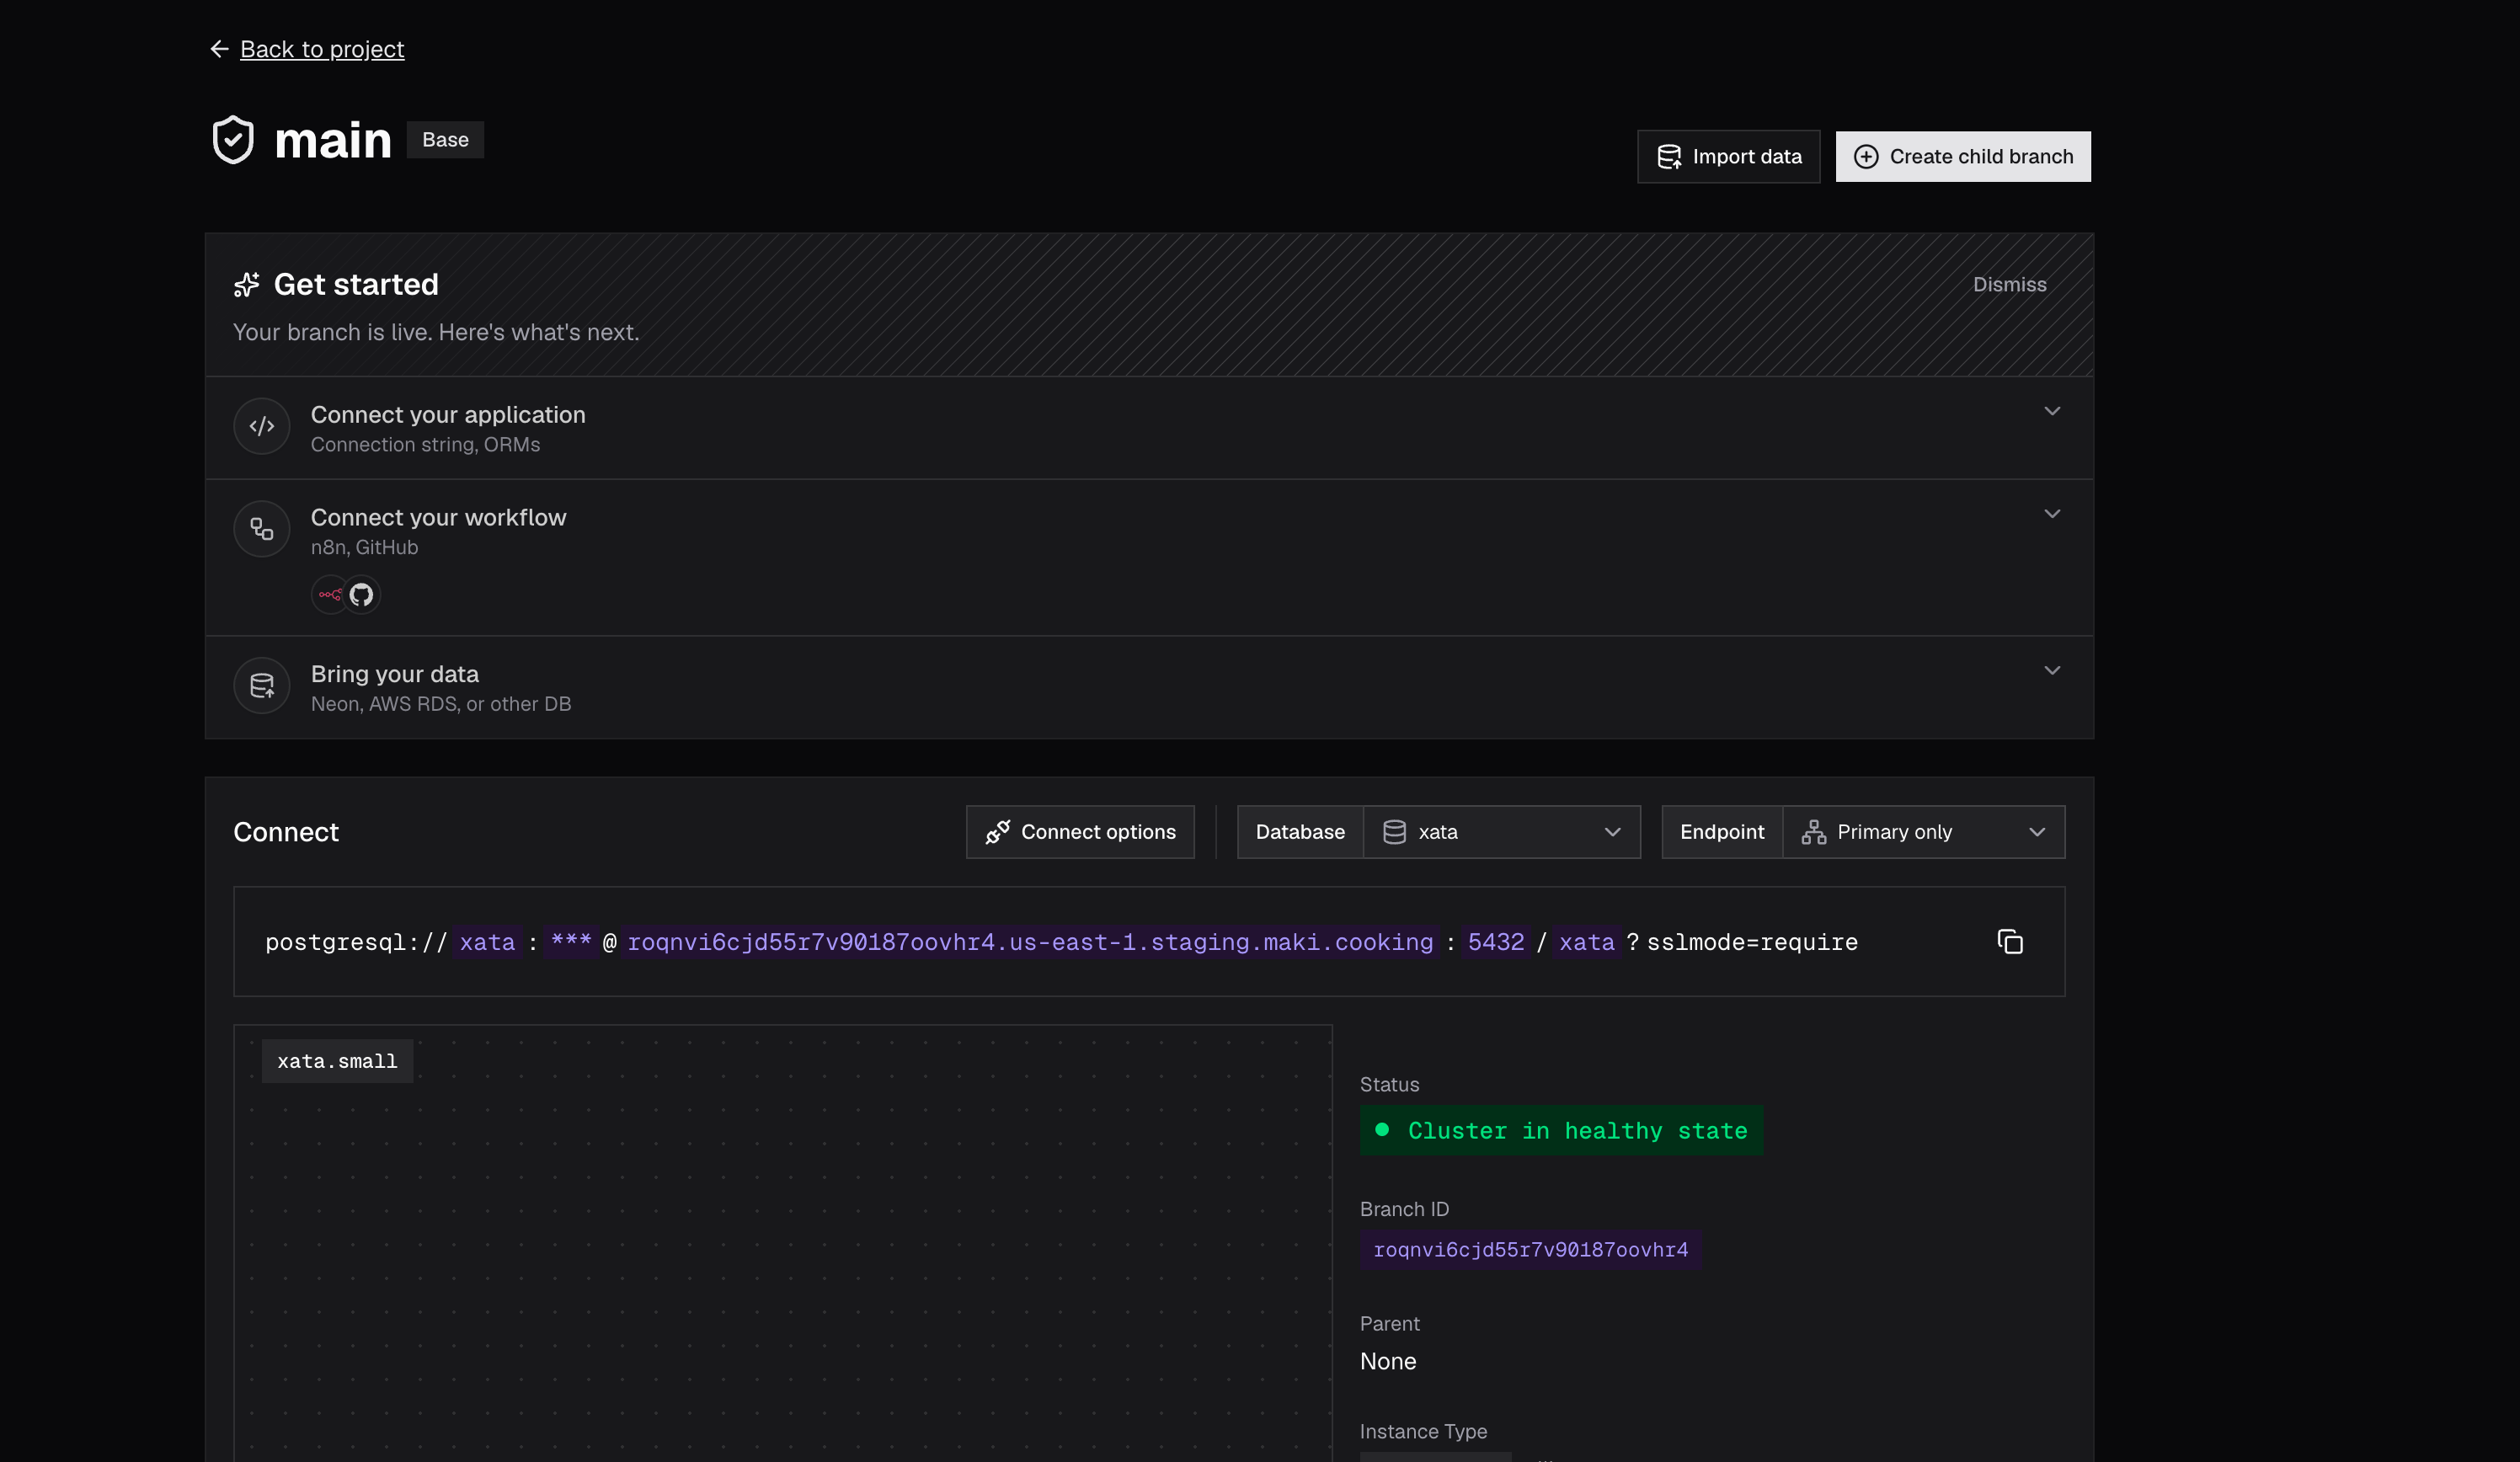
Task: Click port 5432 in connection string
Action: (1496, 942)
